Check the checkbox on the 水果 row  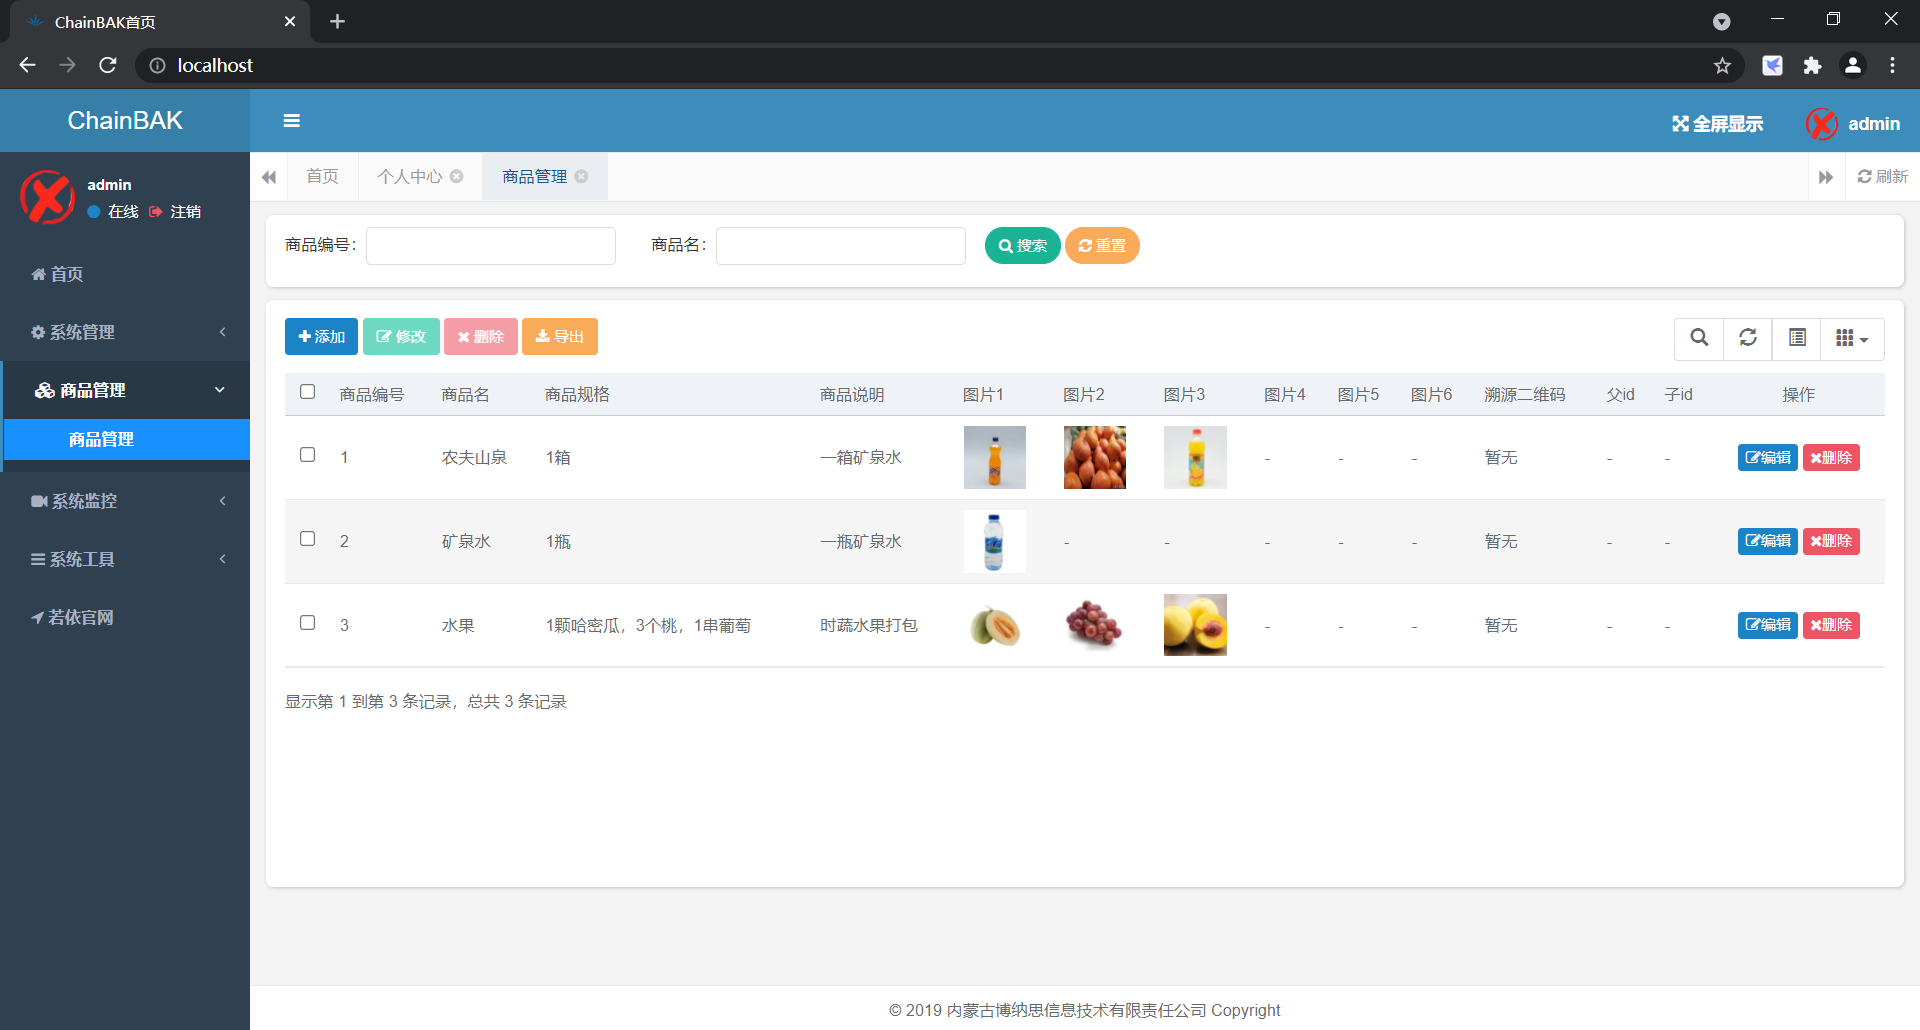307,622
